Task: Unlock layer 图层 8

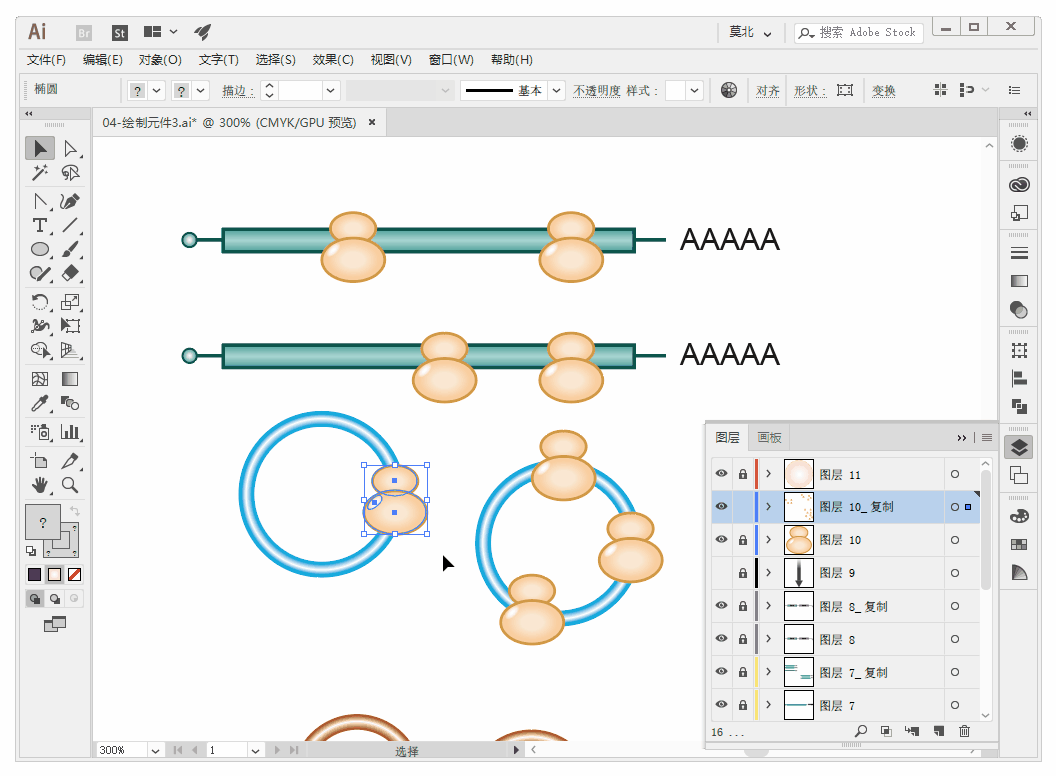Action: pos(743,639)
